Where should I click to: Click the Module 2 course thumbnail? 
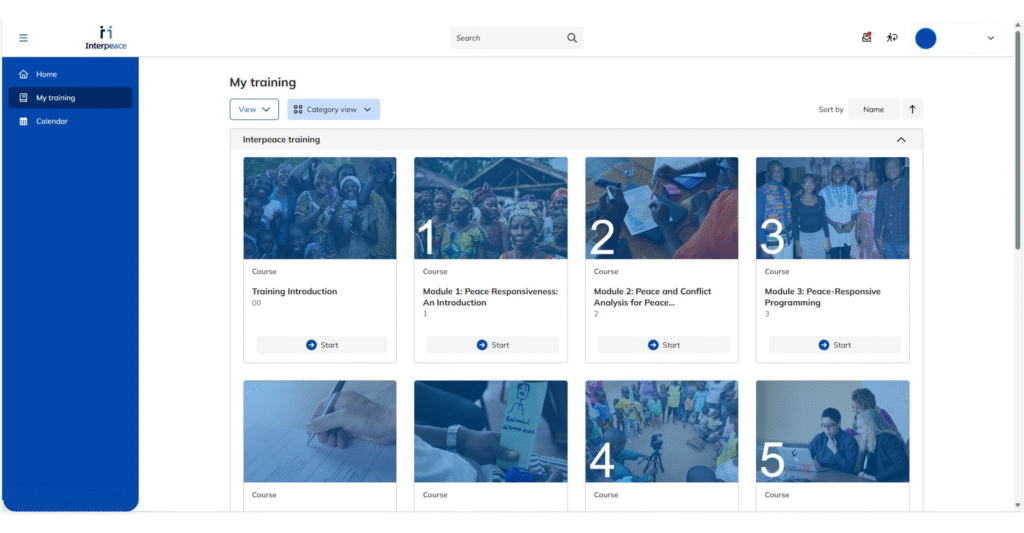(661, 208)
